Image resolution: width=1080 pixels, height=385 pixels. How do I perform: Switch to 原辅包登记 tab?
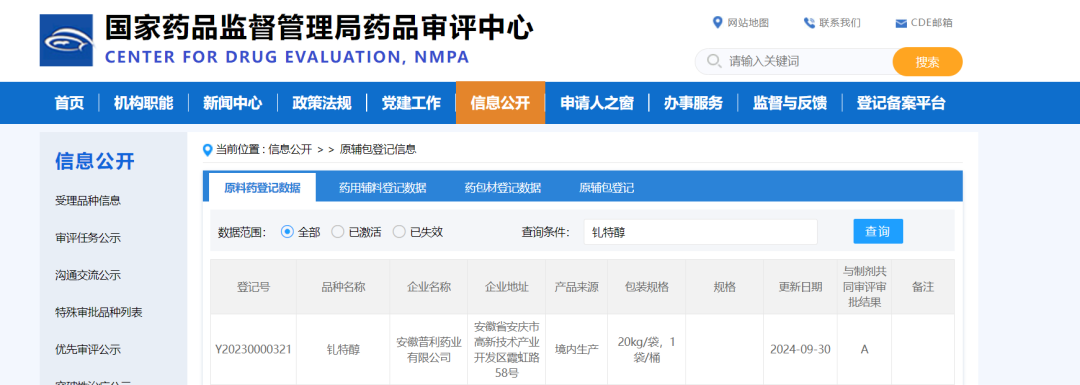[x=606, y=187]
